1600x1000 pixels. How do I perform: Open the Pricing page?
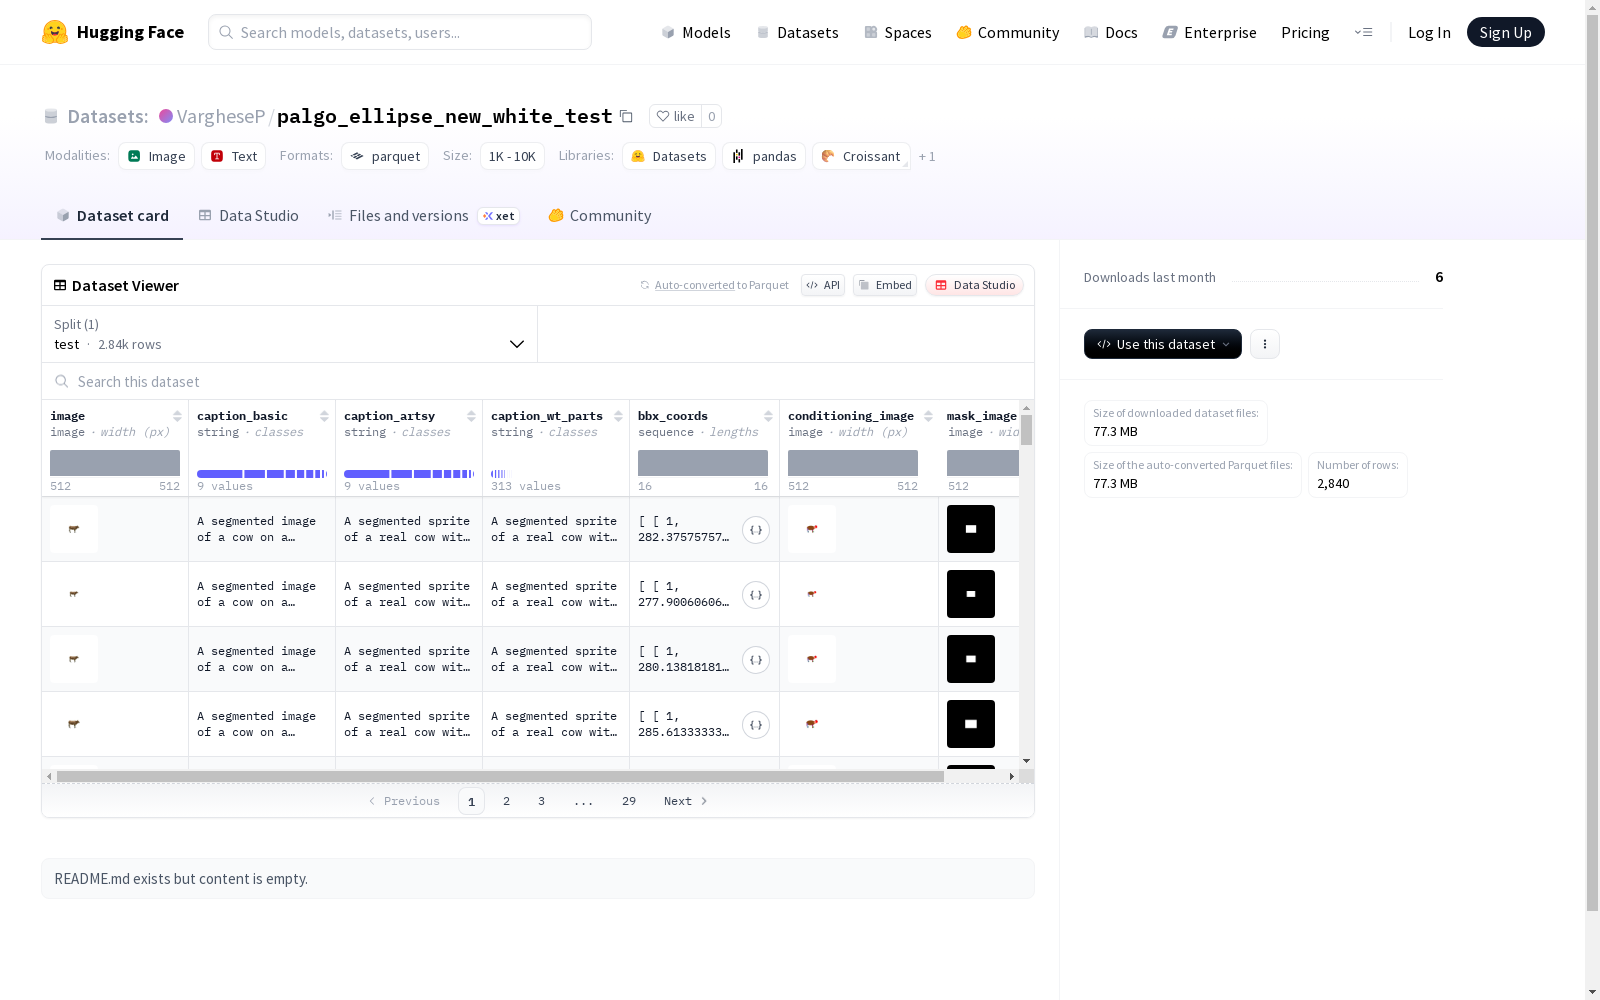(x=1305, y=32)
